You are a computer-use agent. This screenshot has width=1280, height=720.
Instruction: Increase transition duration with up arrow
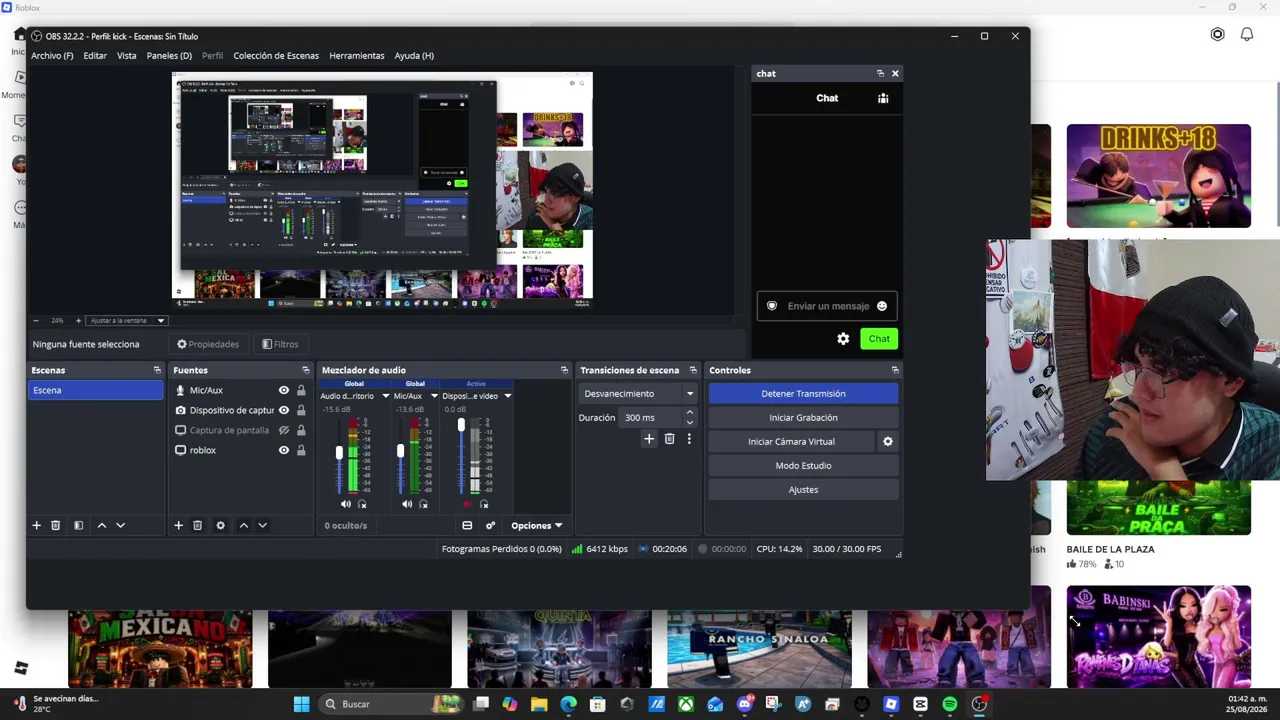(689, 413)
